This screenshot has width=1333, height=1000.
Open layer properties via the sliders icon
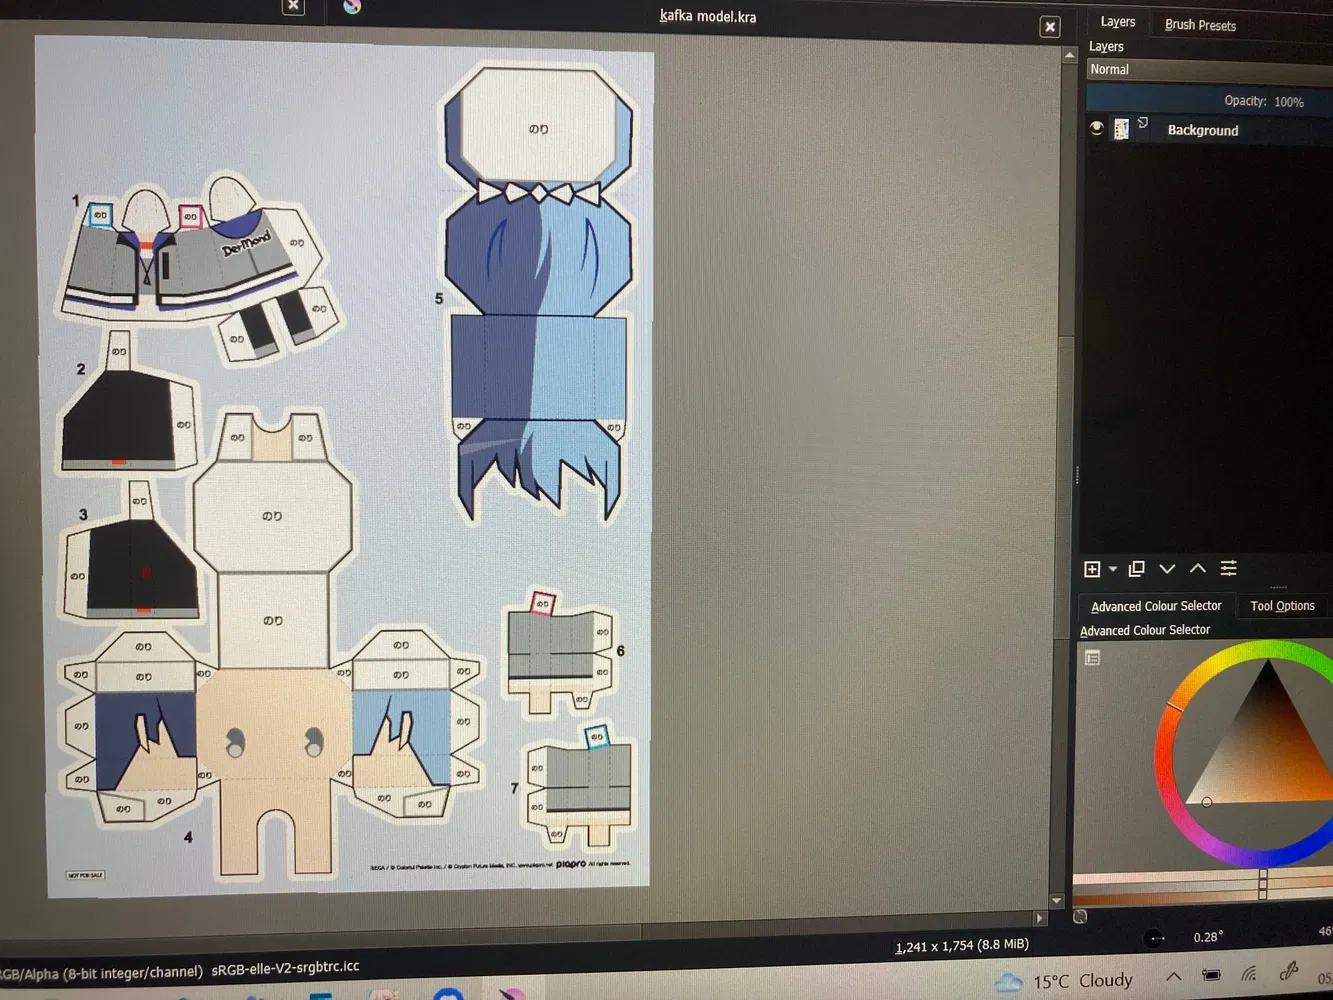point(1228,568)
